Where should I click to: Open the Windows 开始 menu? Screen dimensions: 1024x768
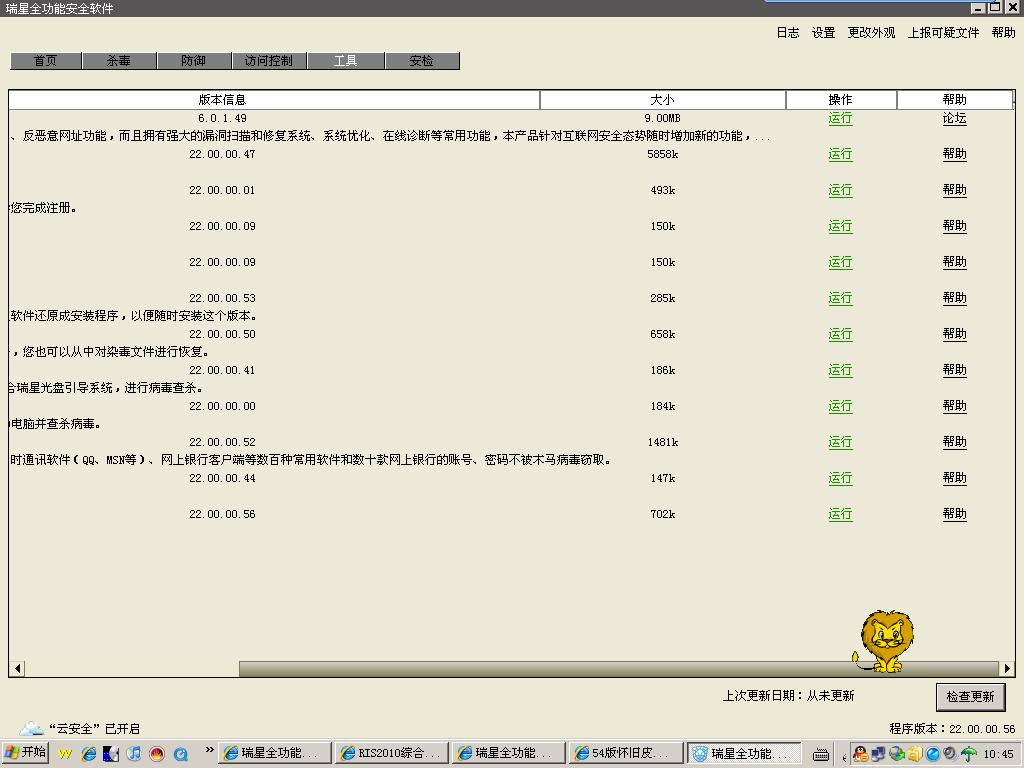pos(25,752)
